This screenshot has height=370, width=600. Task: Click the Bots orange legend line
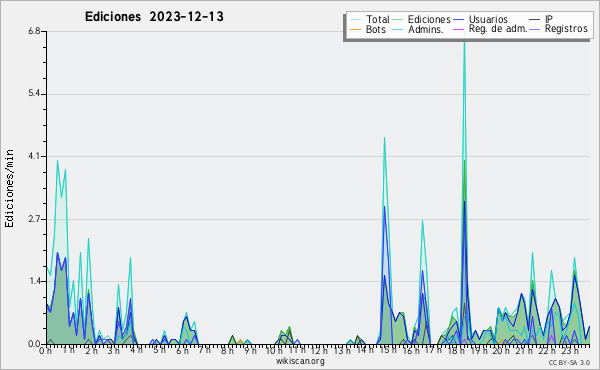pos(355,29)
